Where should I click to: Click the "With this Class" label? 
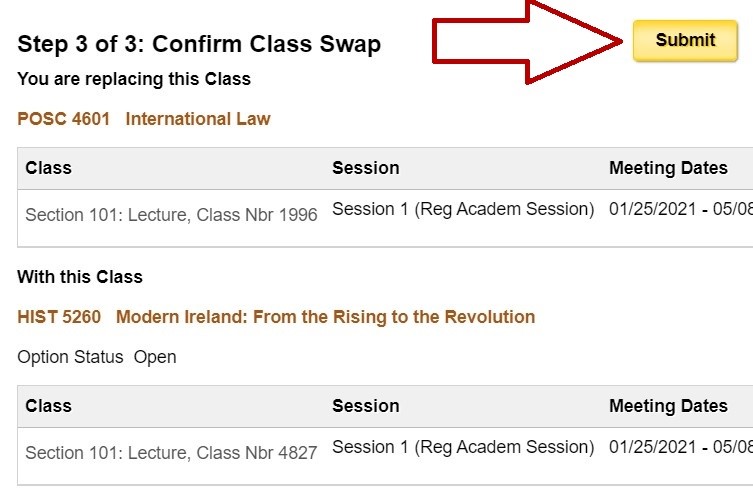pyautogui.click(x=80, y=277)
